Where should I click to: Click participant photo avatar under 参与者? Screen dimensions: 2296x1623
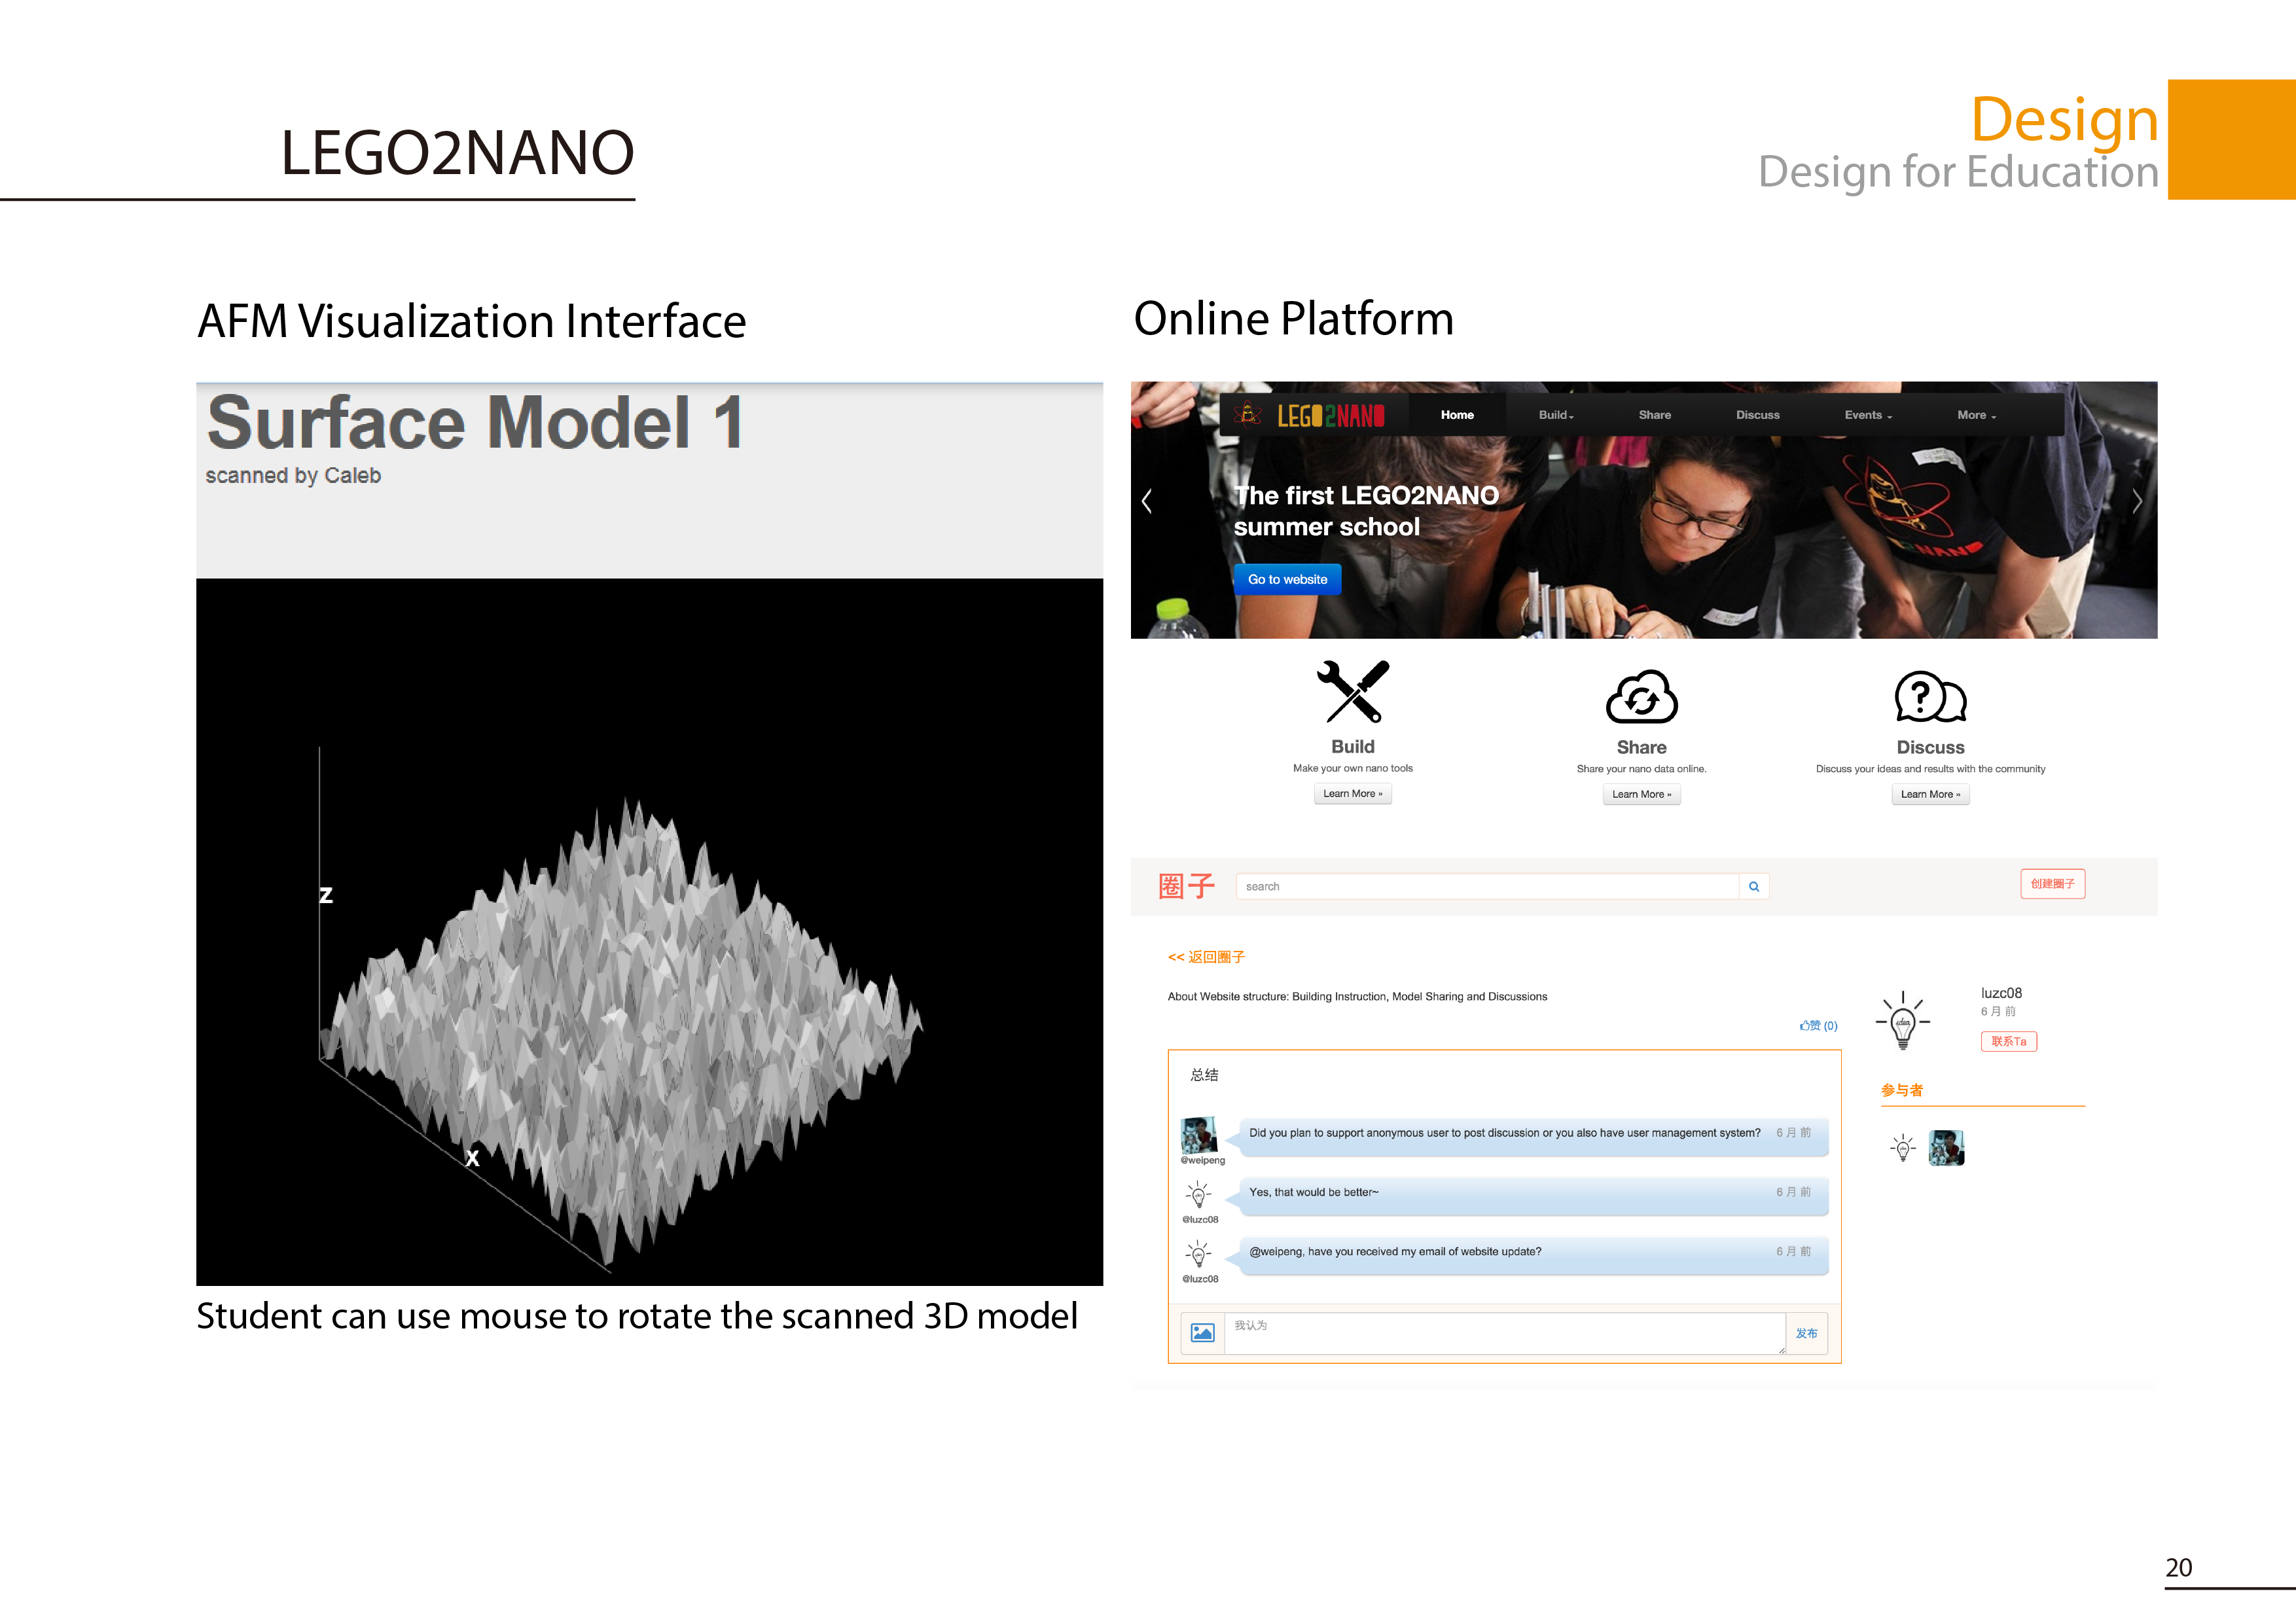coord(1946,1148)
